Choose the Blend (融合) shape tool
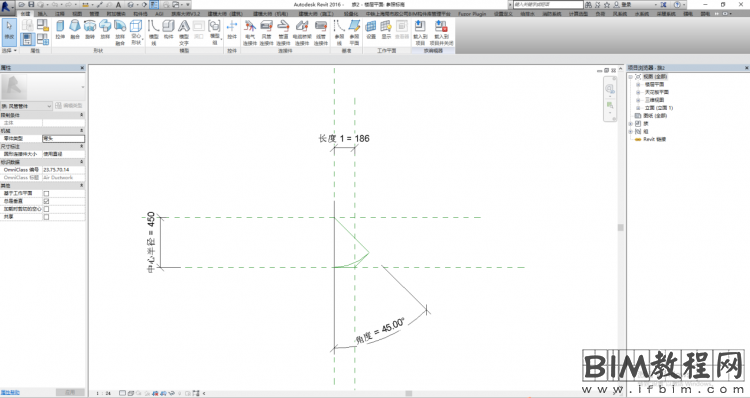This screenshot has width=750, height=398. point(75,30)
